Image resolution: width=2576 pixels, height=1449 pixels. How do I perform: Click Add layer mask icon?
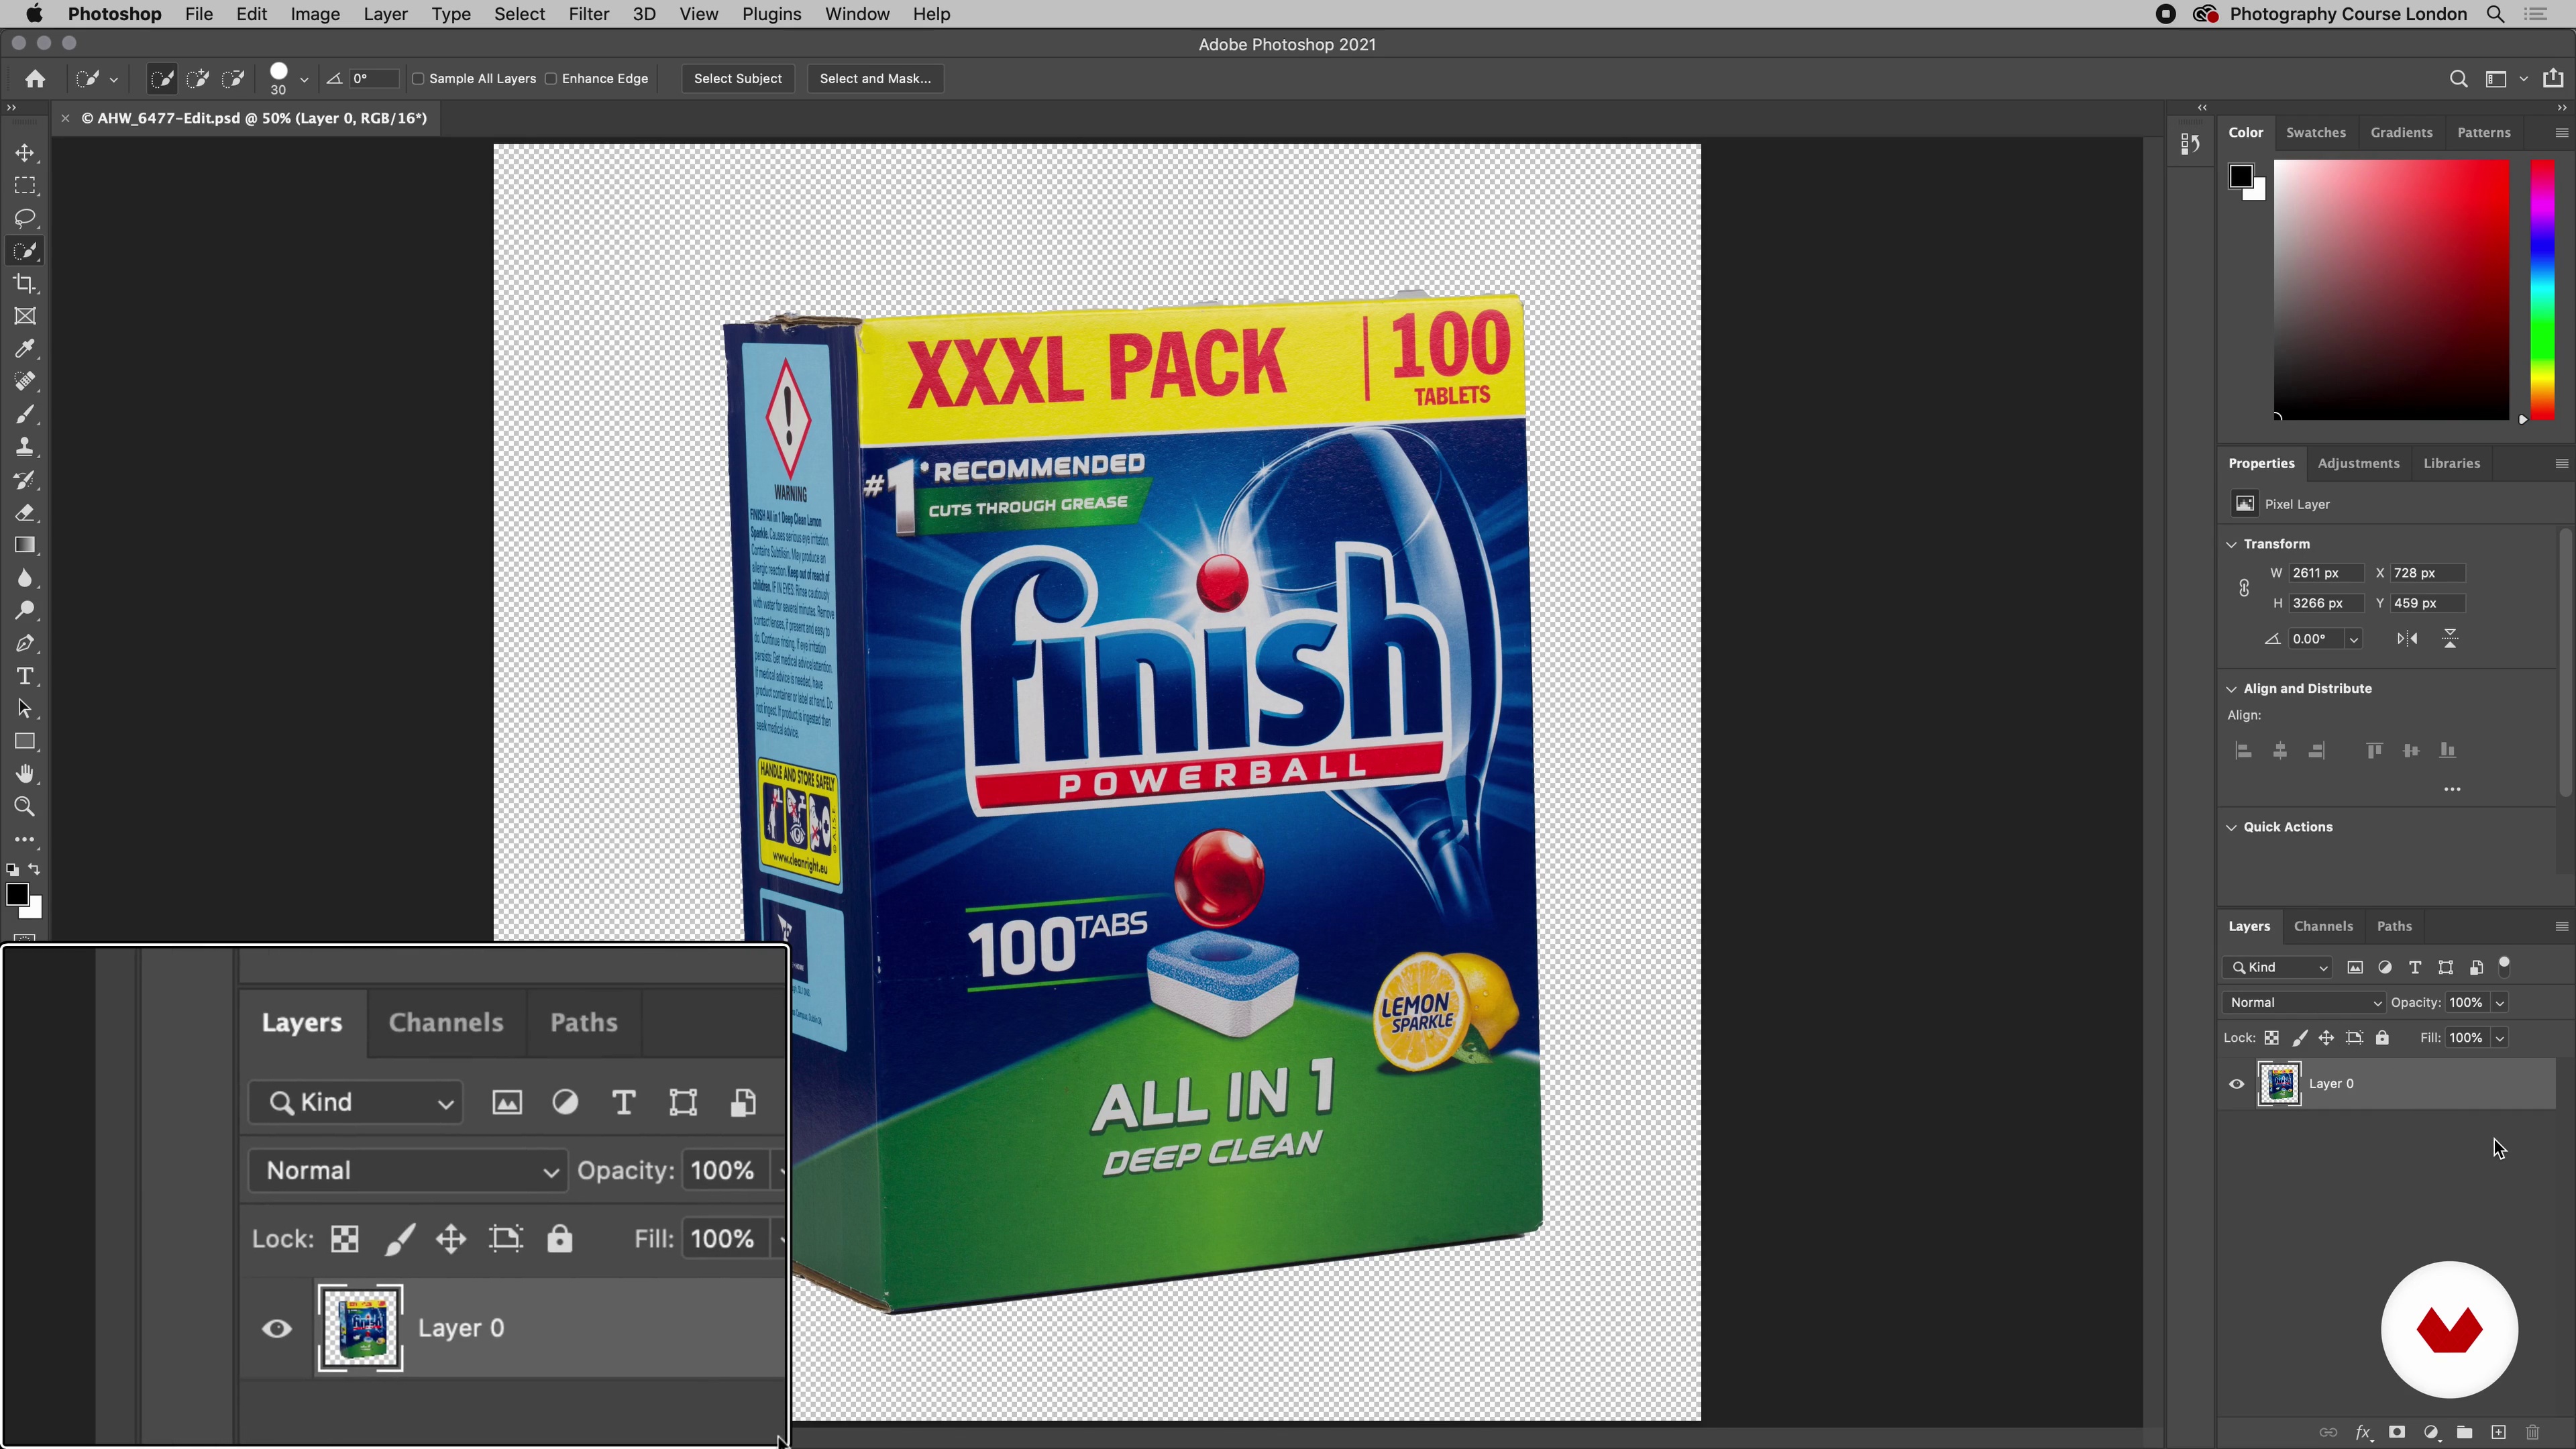pos(2397,1433)
